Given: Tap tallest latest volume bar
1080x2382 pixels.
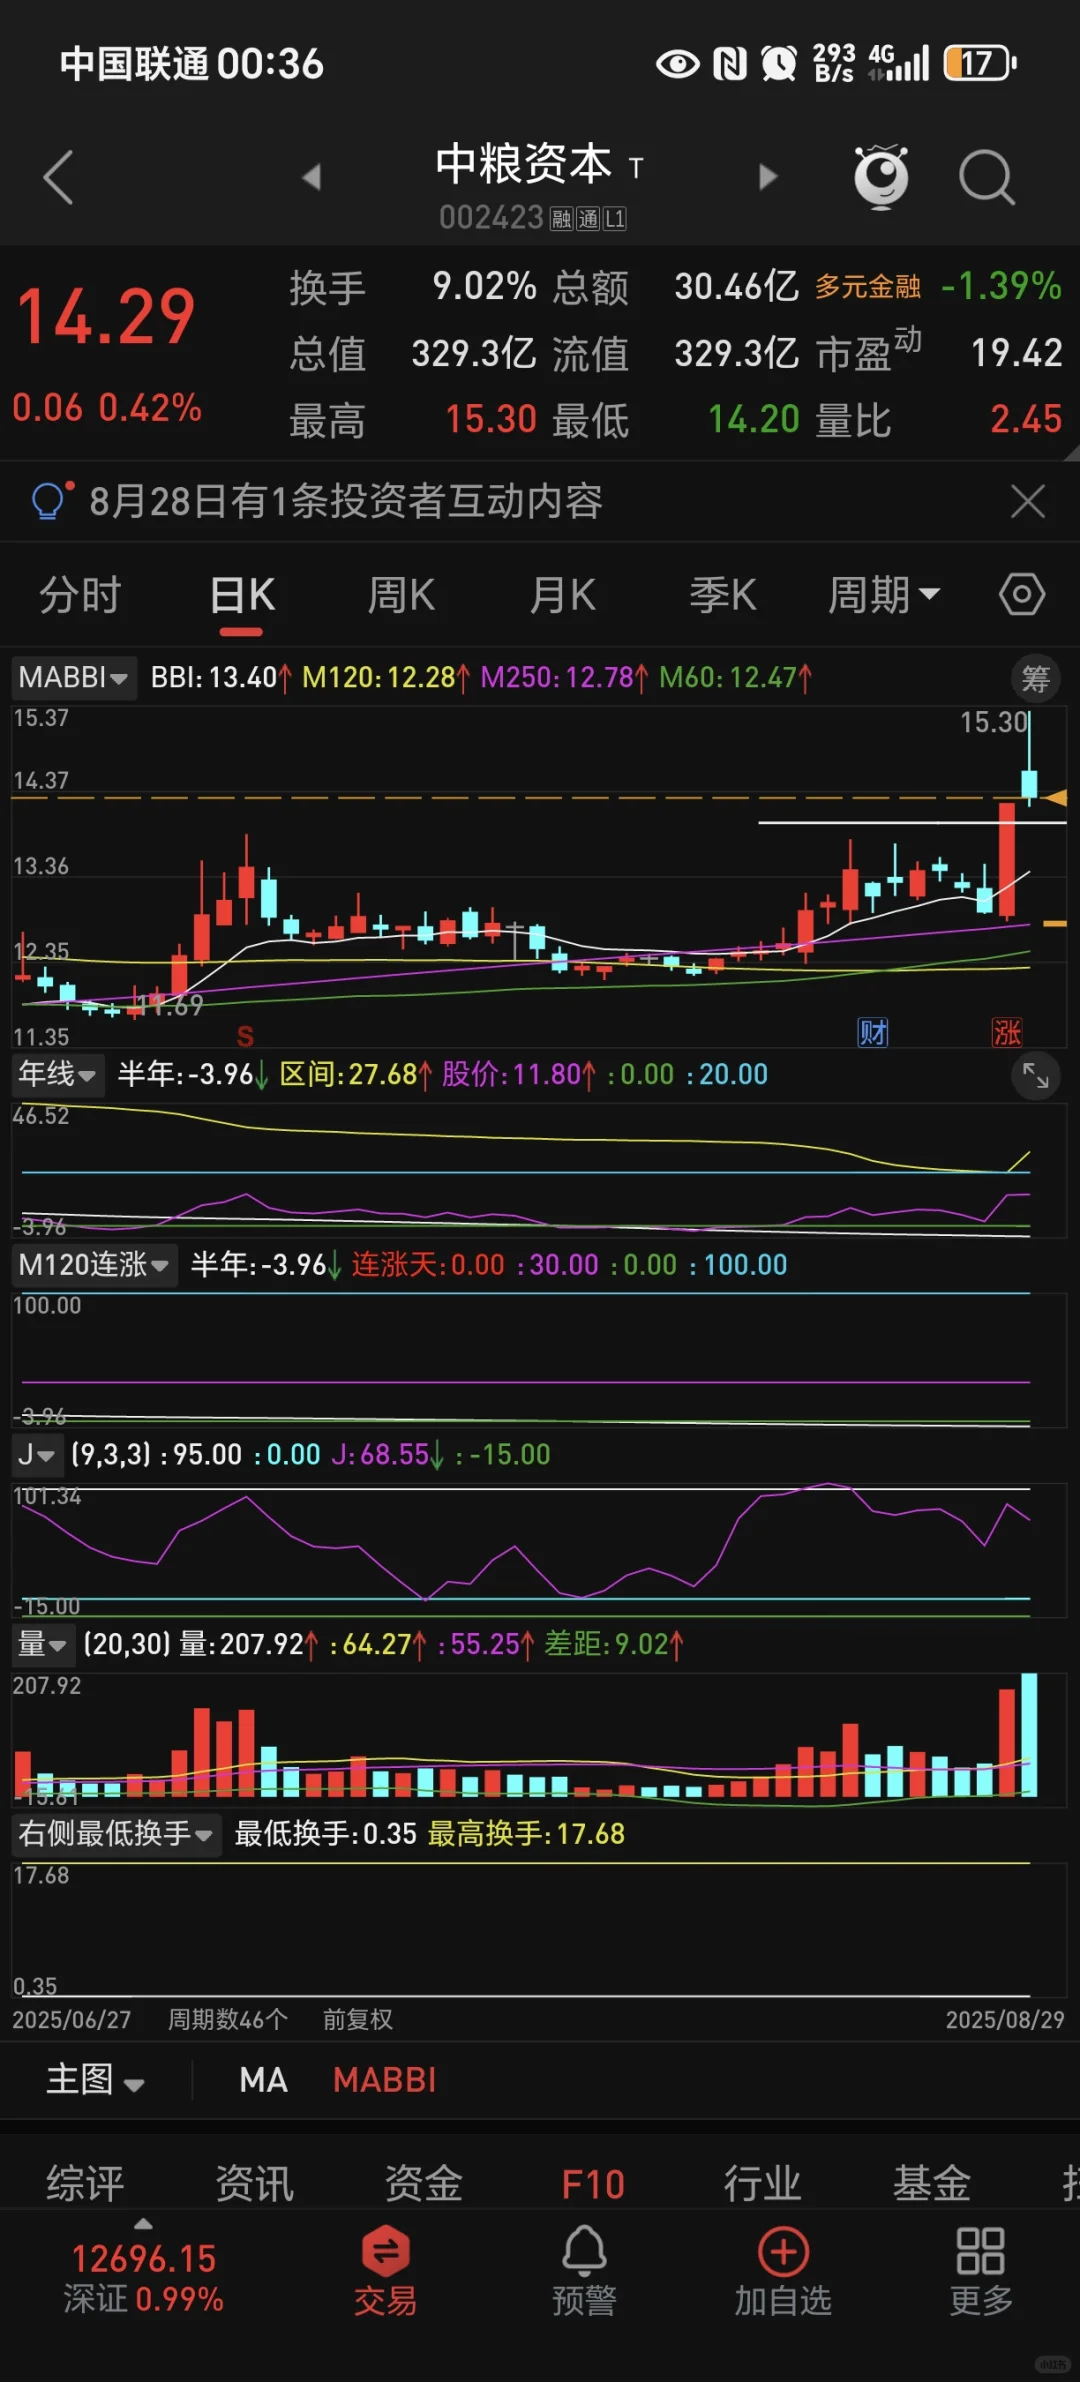Looking at the screenshot, I should tap(1029, 1734).
